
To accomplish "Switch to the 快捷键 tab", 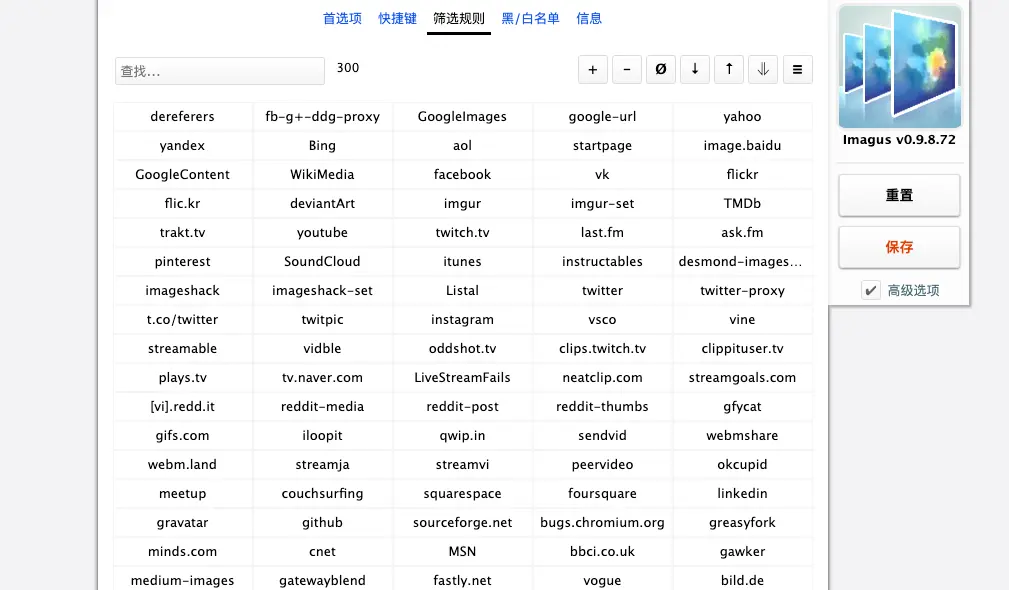I will [x=398, y=19].
